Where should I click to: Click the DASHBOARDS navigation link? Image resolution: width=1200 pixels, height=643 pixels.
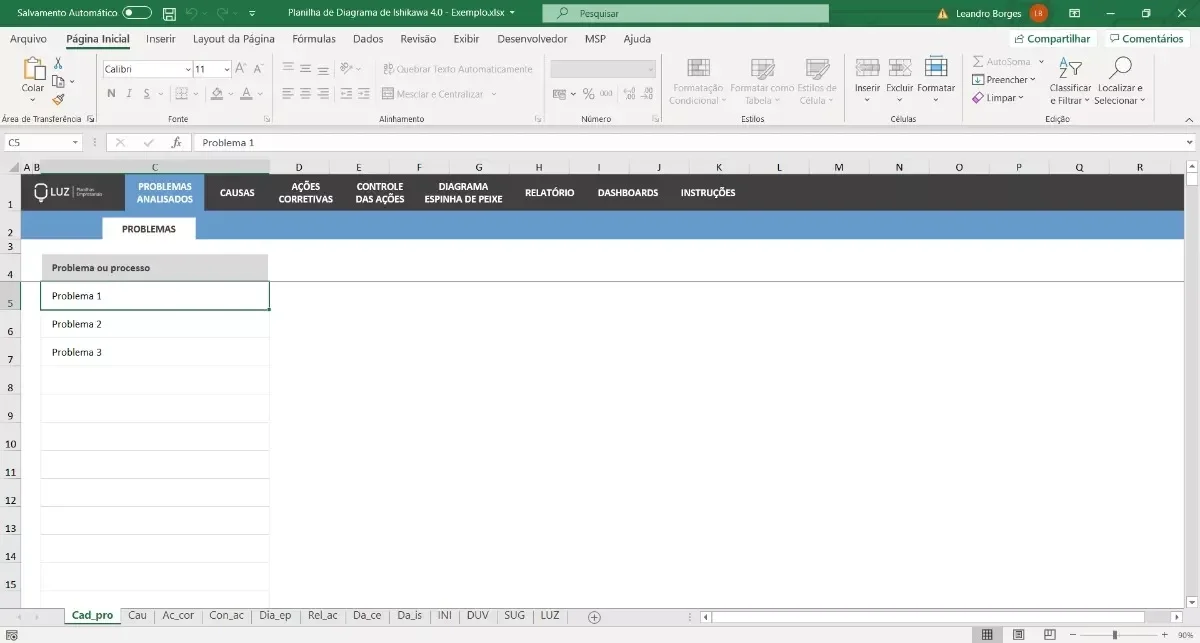click(x=628, y=193)
